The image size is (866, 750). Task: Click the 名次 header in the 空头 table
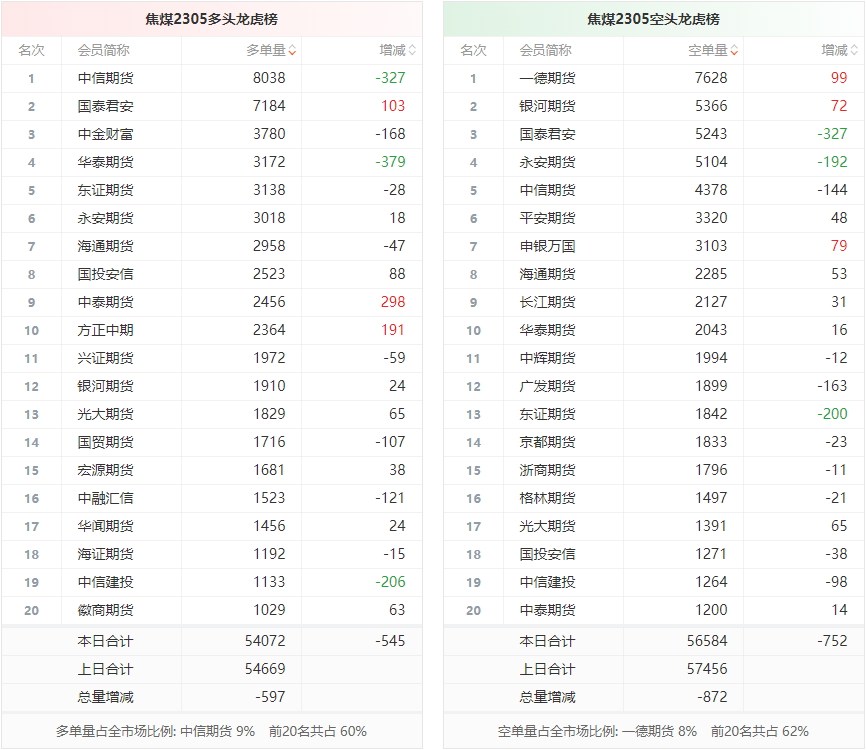tap(473, 50)
